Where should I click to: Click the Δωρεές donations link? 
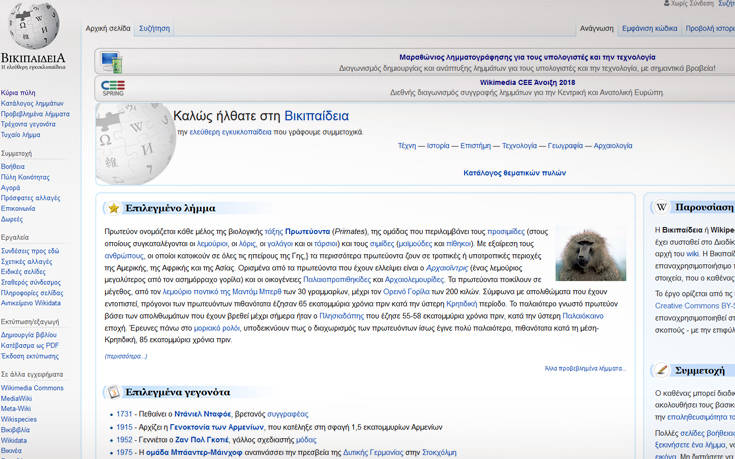click(12, 219)
